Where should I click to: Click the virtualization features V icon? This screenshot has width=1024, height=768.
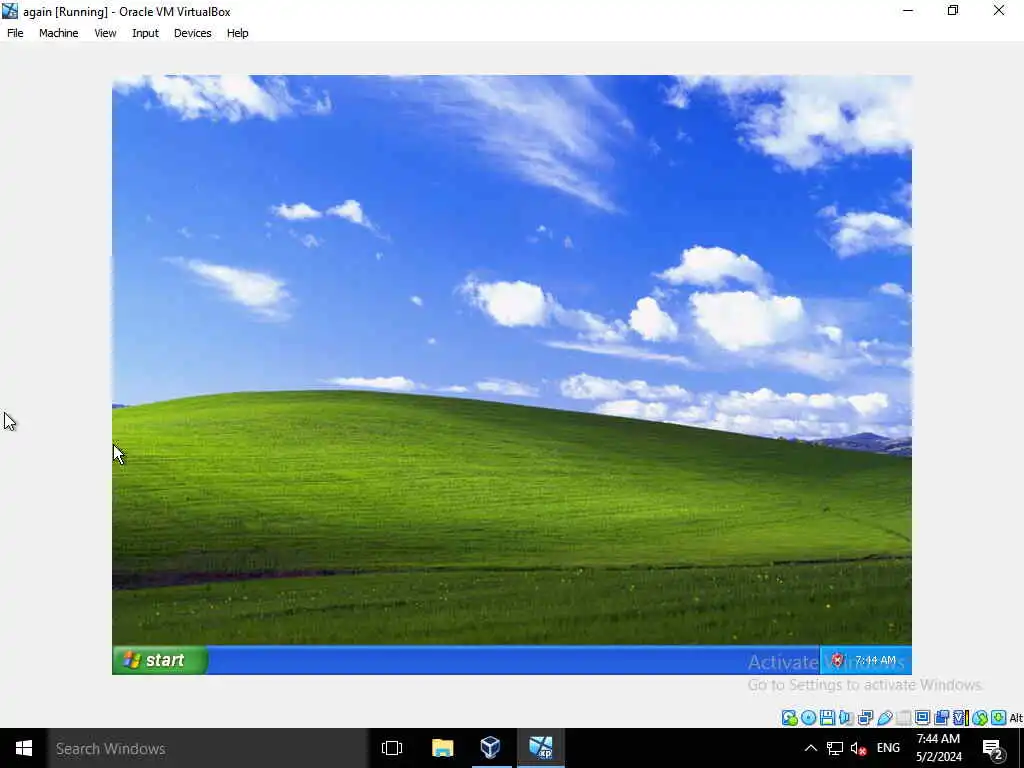[961, 718]
